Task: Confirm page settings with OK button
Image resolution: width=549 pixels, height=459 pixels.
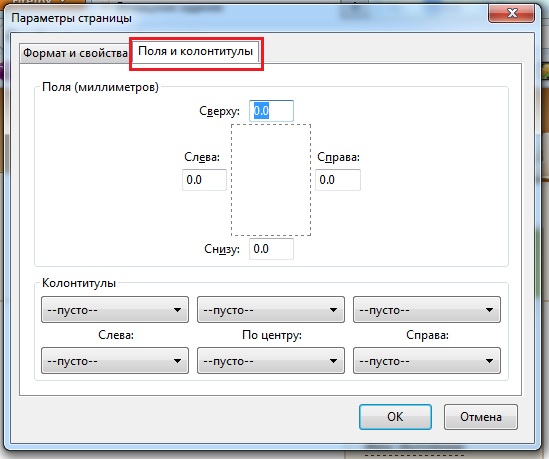Action: click(x=395, y=417)
